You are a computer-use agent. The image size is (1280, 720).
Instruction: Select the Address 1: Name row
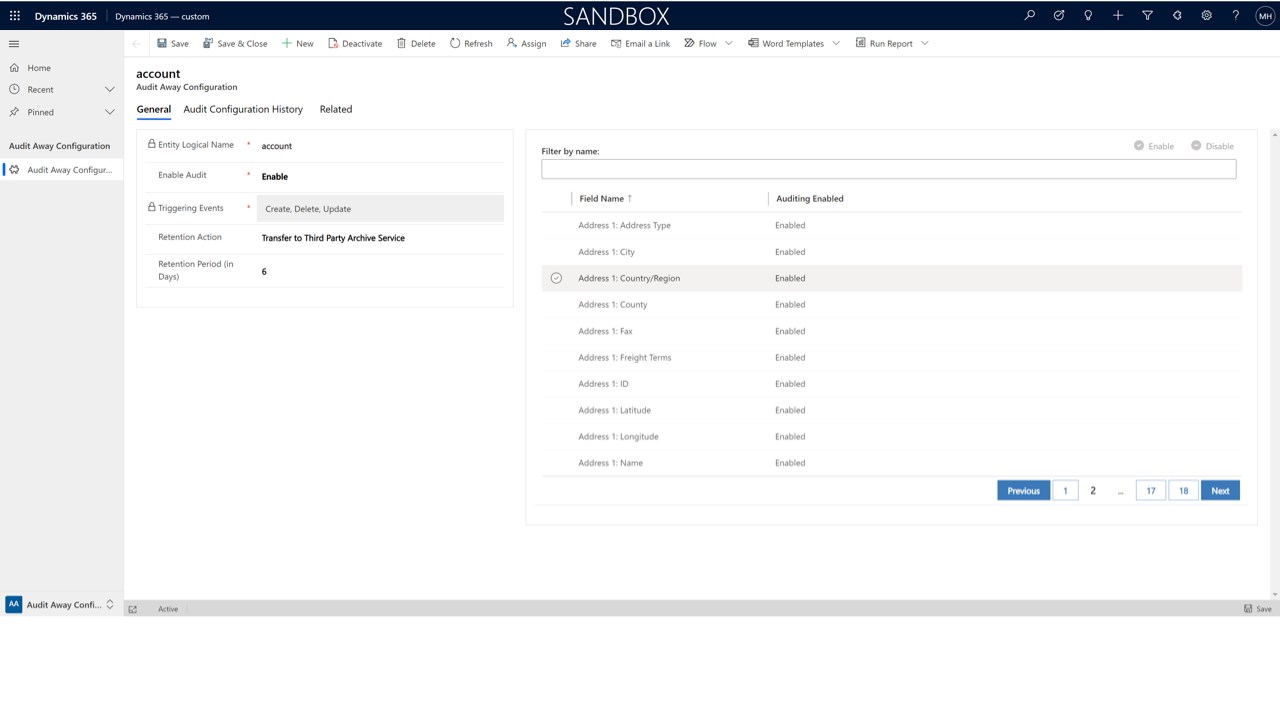point(892,463)
